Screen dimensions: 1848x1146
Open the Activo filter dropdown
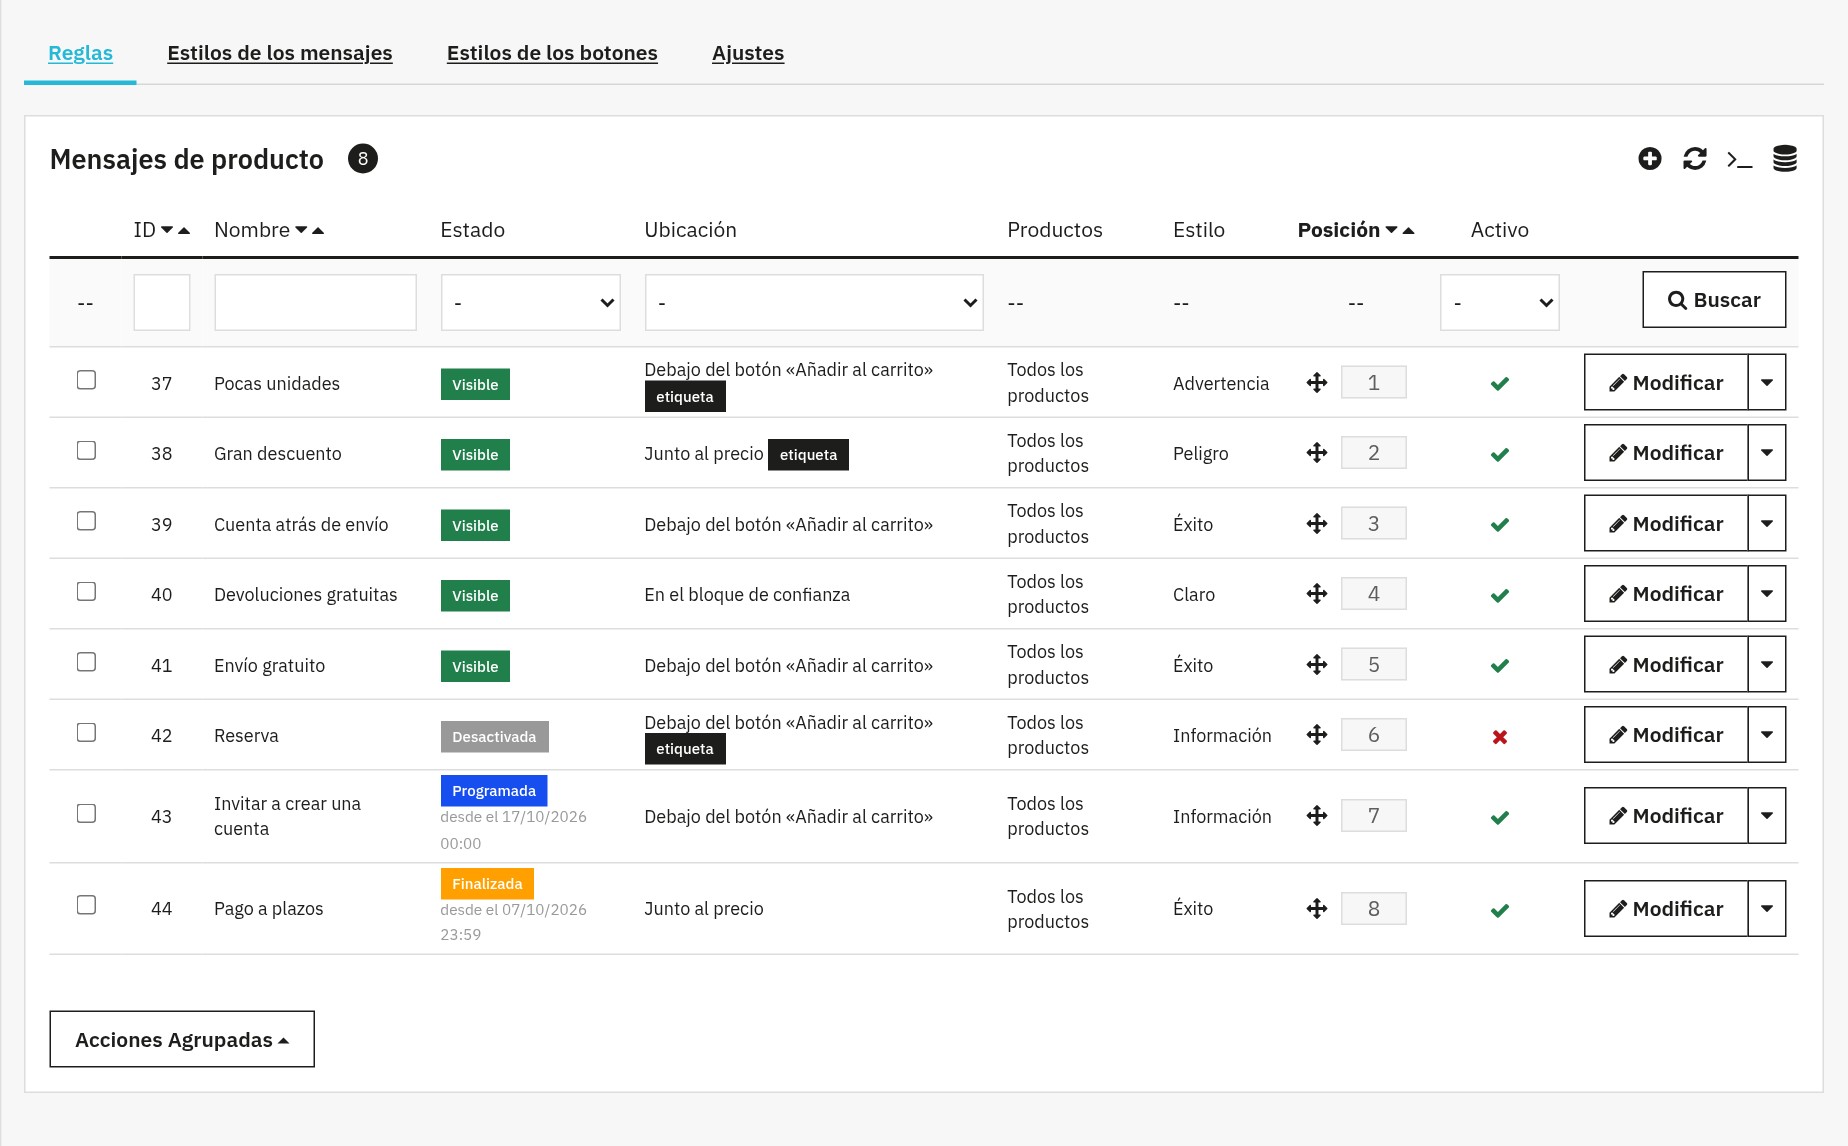tap(1500, 302)
